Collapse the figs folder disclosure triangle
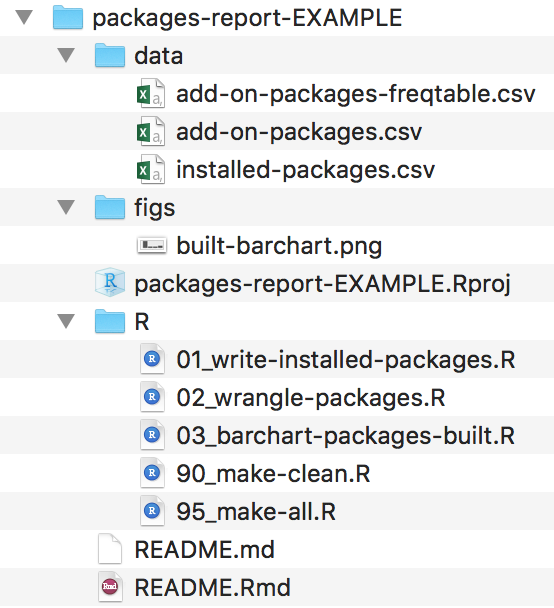554x608 pixels. click(66, 207)
